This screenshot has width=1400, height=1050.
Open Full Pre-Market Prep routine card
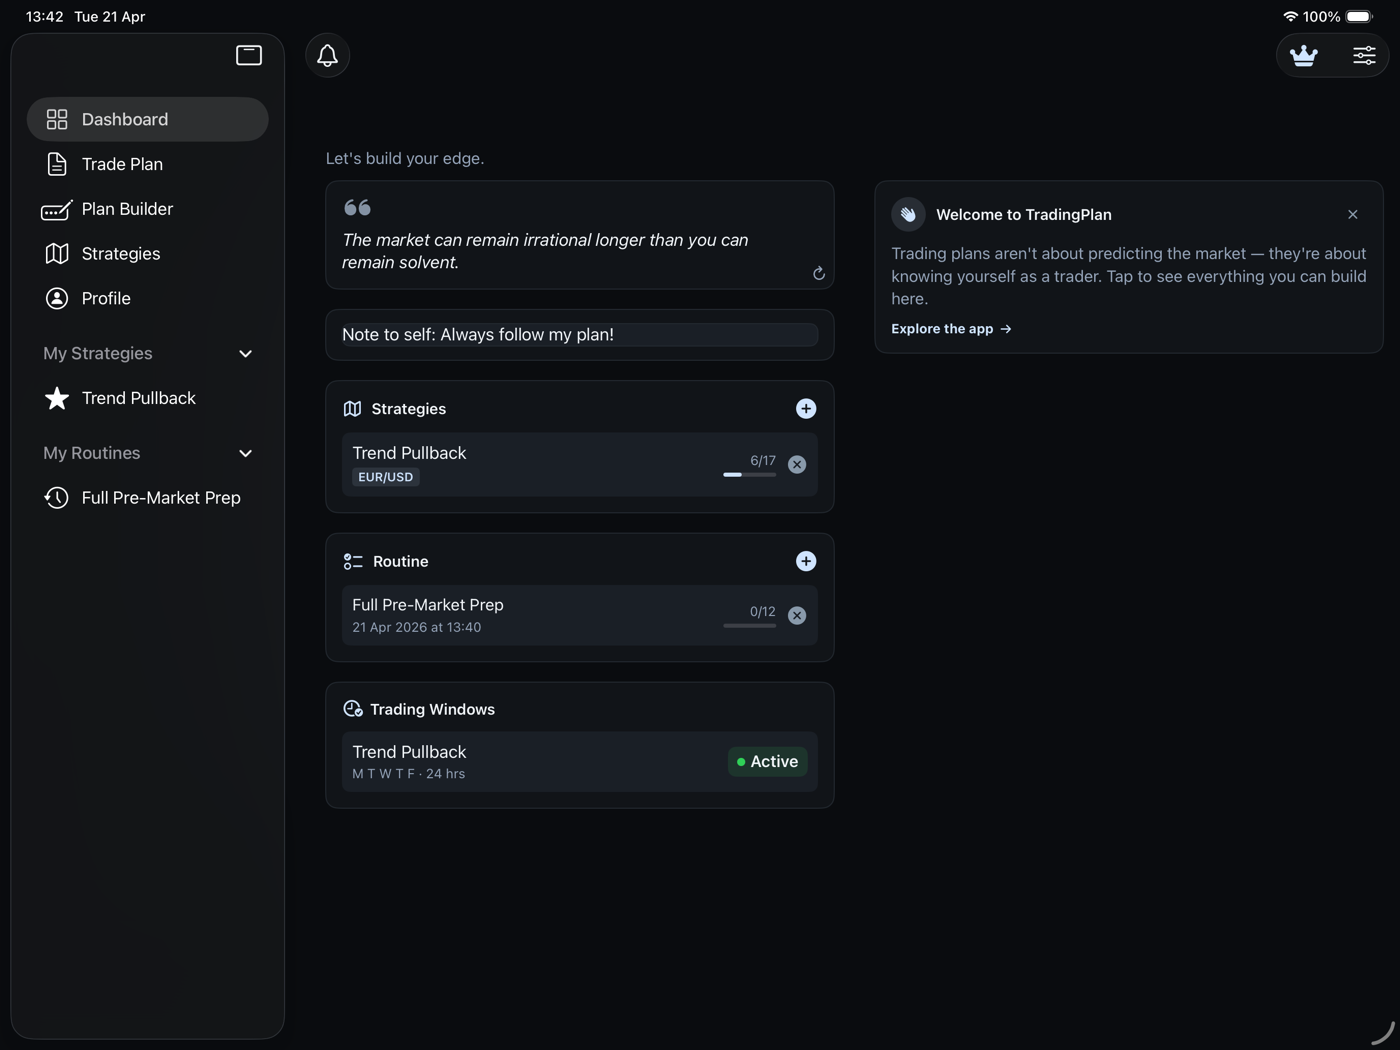point(579,615)
